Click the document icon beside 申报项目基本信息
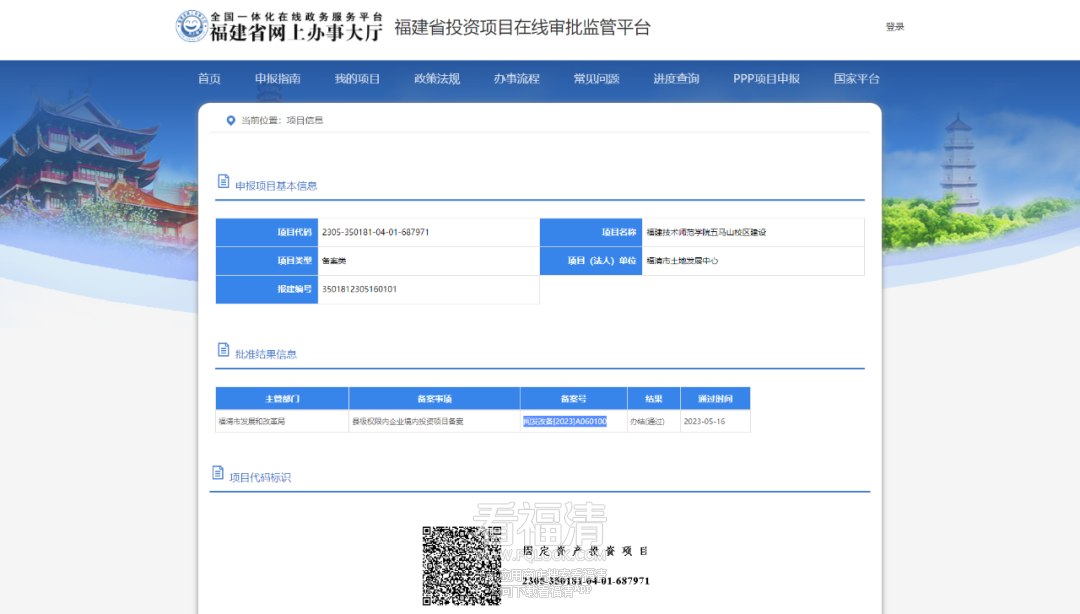This screenshot has height=614, width=1080. [223, 181]
